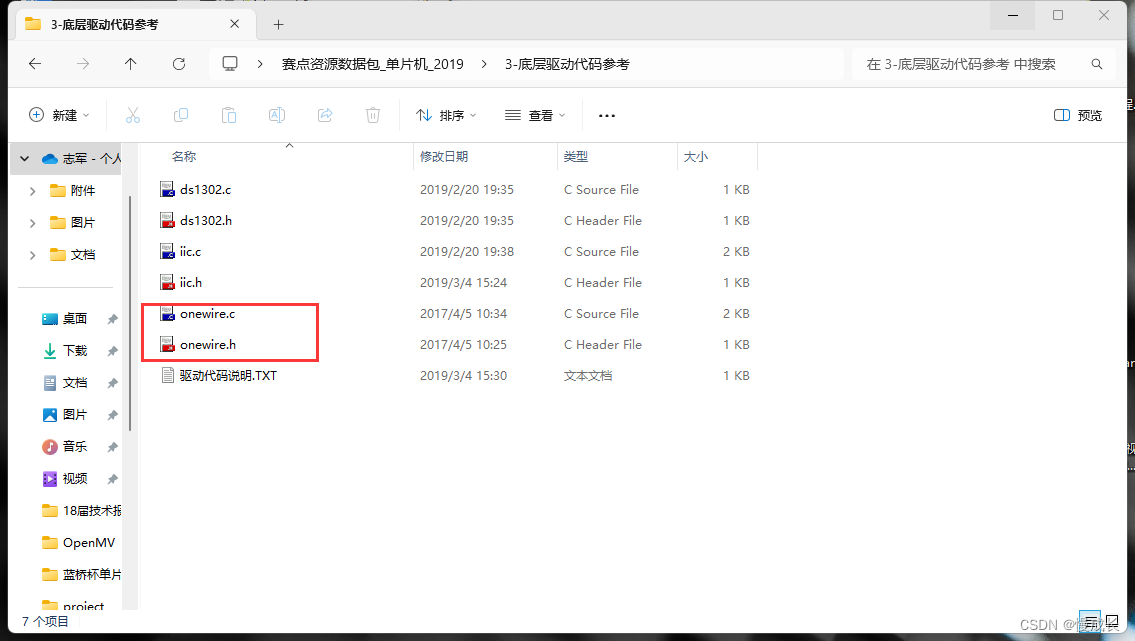
Task: Click the Rename icon in toolbar
Action: 277,115
